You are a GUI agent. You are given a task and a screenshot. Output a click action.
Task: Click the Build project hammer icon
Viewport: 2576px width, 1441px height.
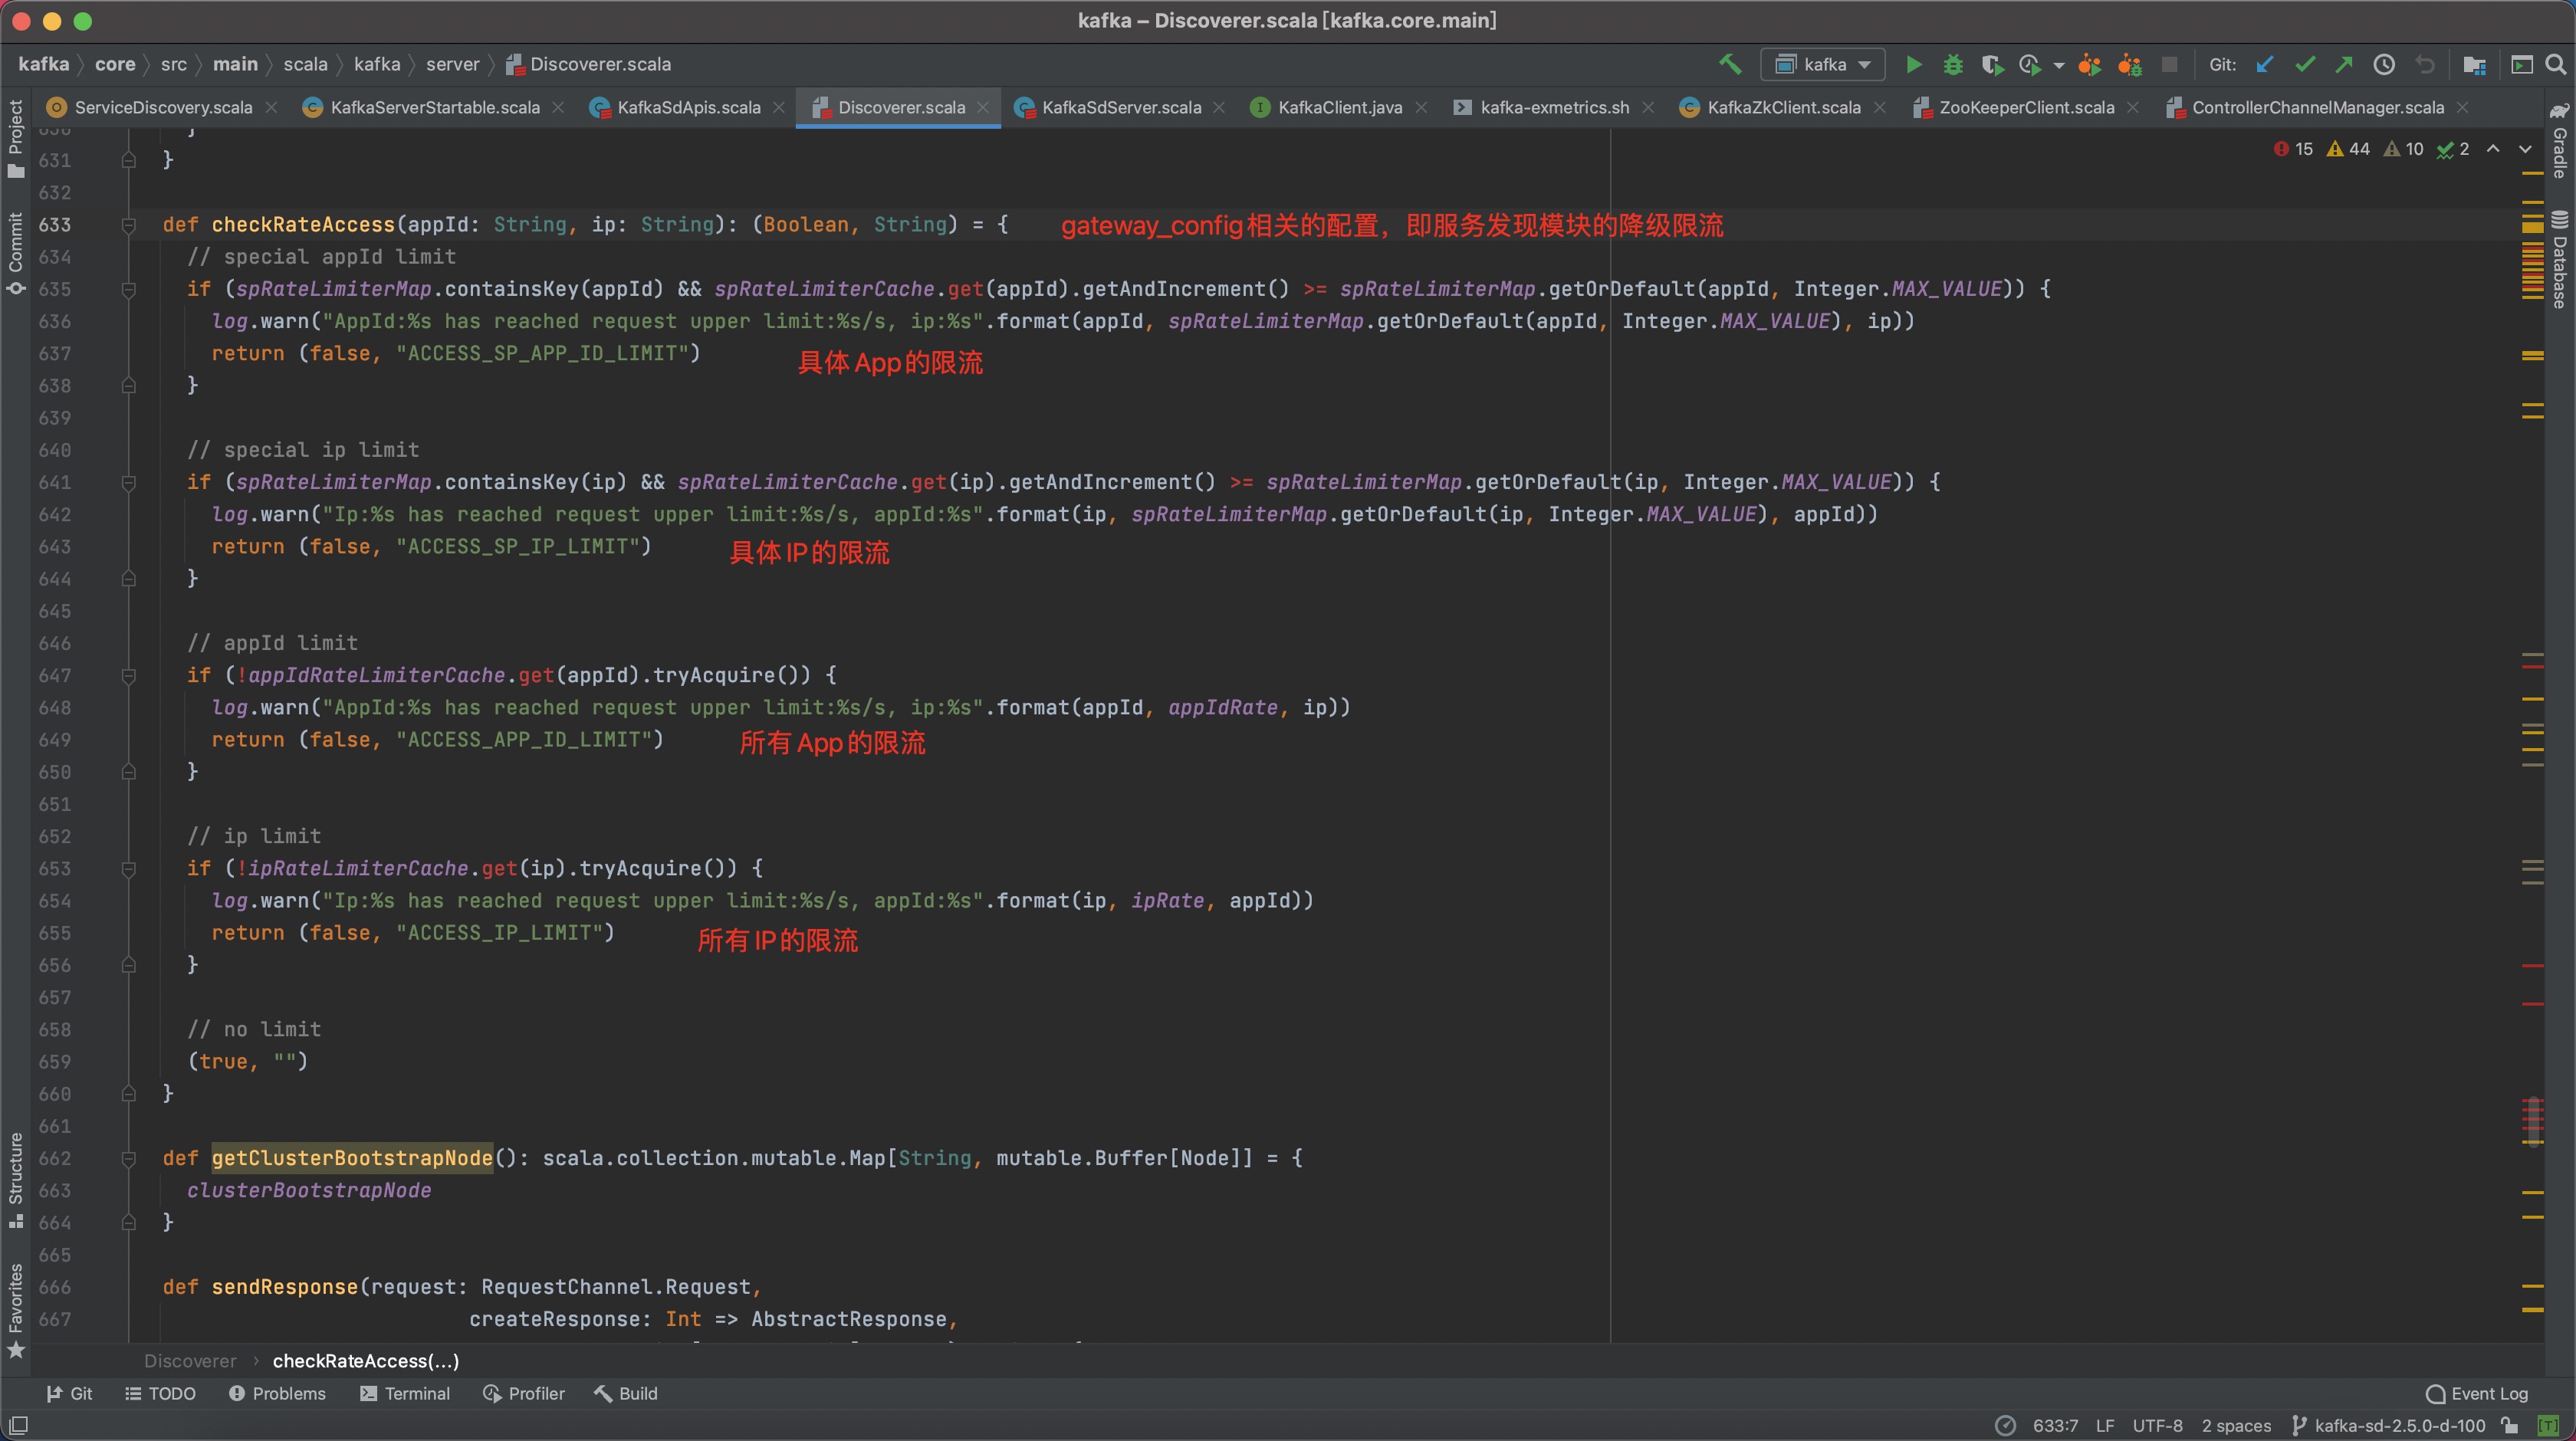(1730, 65)
